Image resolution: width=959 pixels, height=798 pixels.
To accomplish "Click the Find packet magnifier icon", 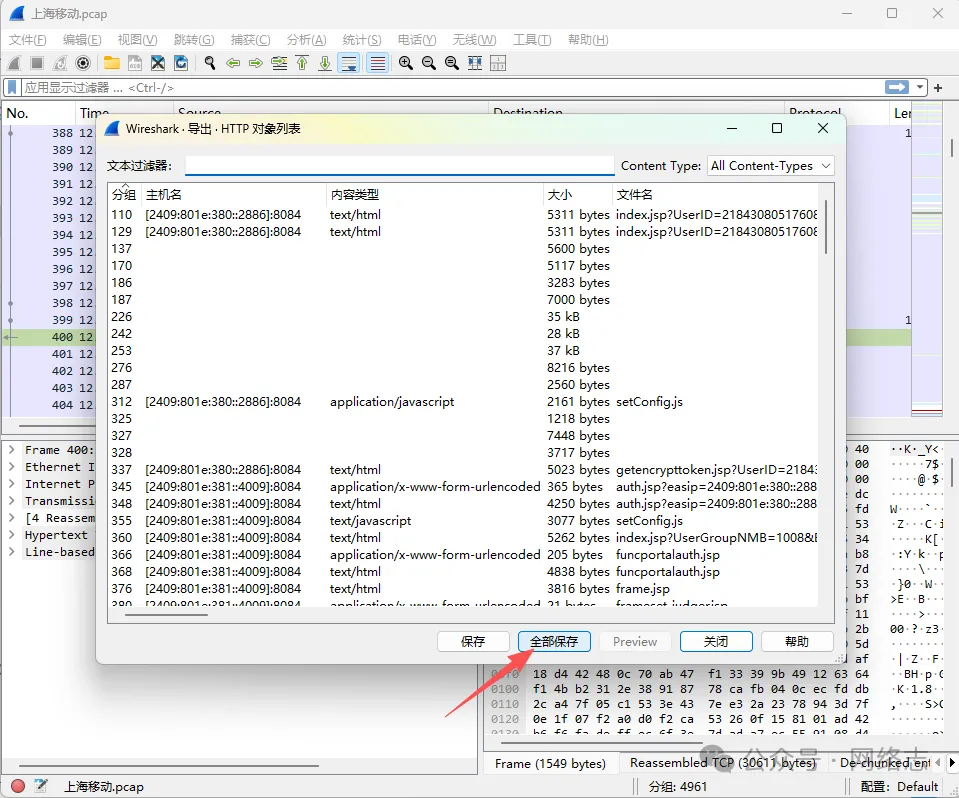I will pos(210,63).
